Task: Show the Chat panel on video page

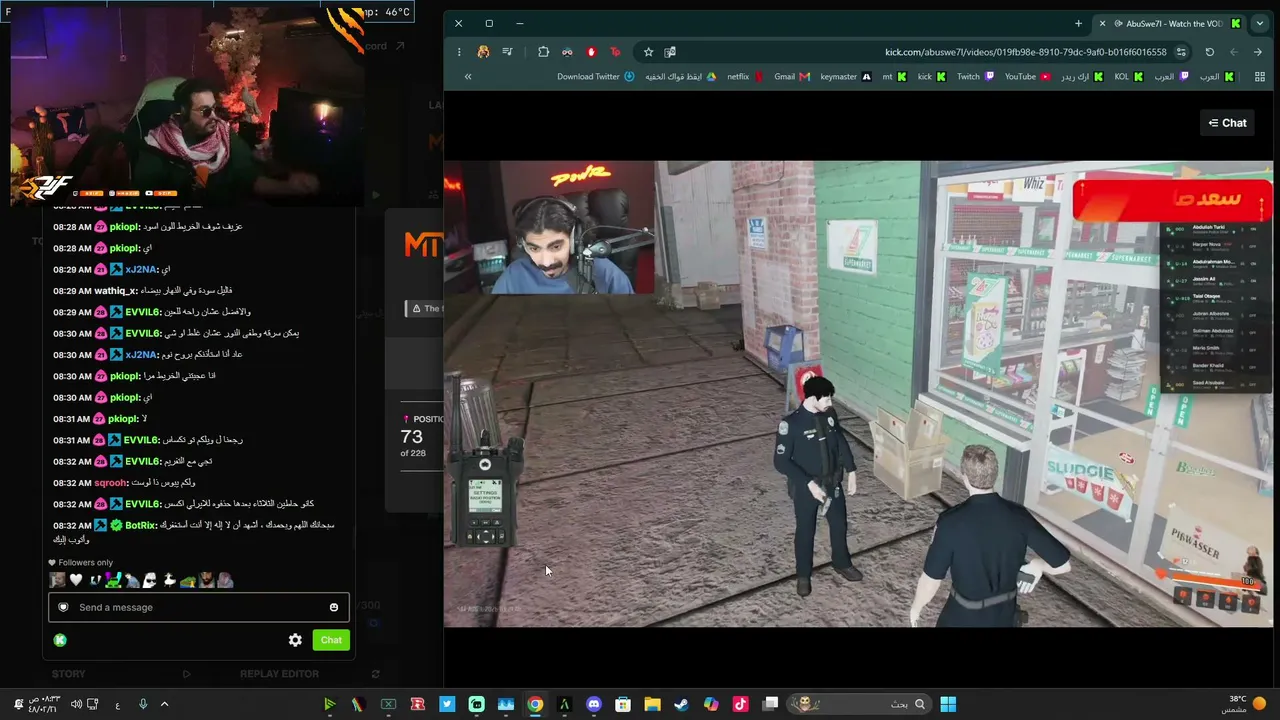Action: [x=1227, y=123]
